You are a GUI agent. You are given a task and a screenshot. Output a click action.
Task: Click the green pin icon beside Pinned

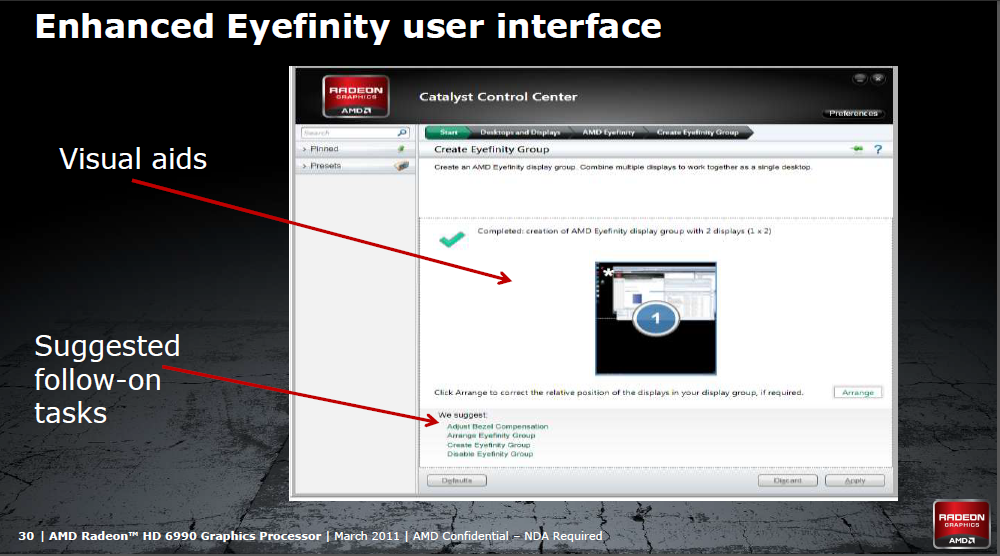[401, 149]
